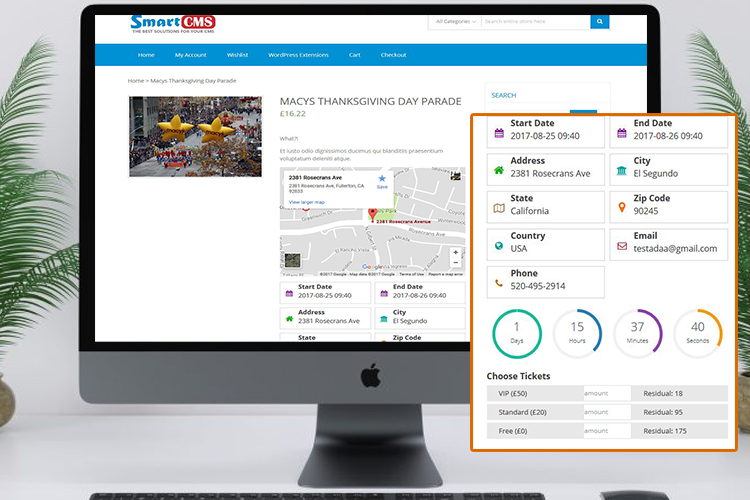Click the VIP ticket amount field
Screen dimensions: 750x500
(607, 394)
